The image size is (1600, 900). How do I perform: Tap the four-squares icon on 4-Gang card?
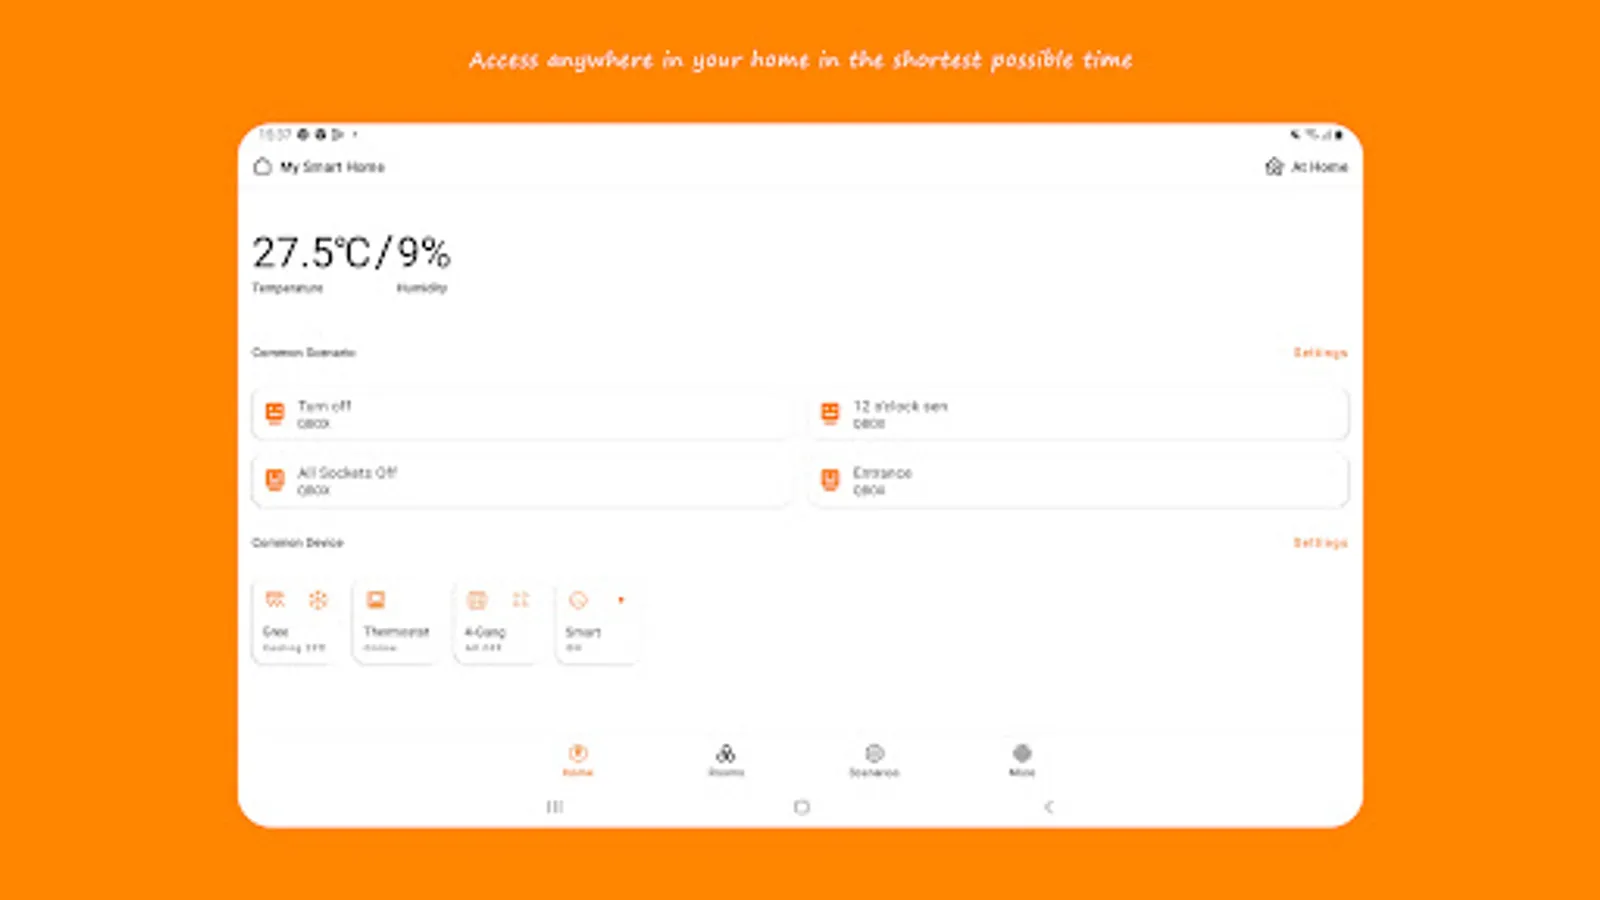tap(521, 600)
